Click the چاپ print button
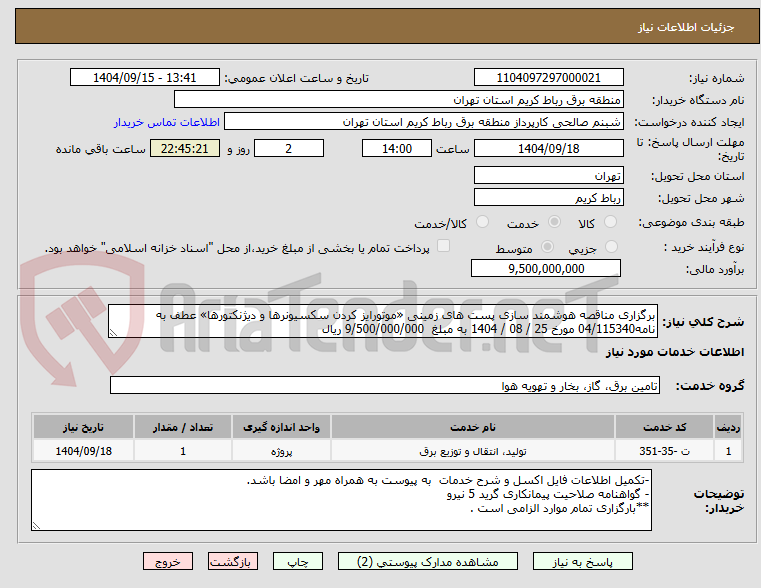761x588 pixels. tap(298, 561)
